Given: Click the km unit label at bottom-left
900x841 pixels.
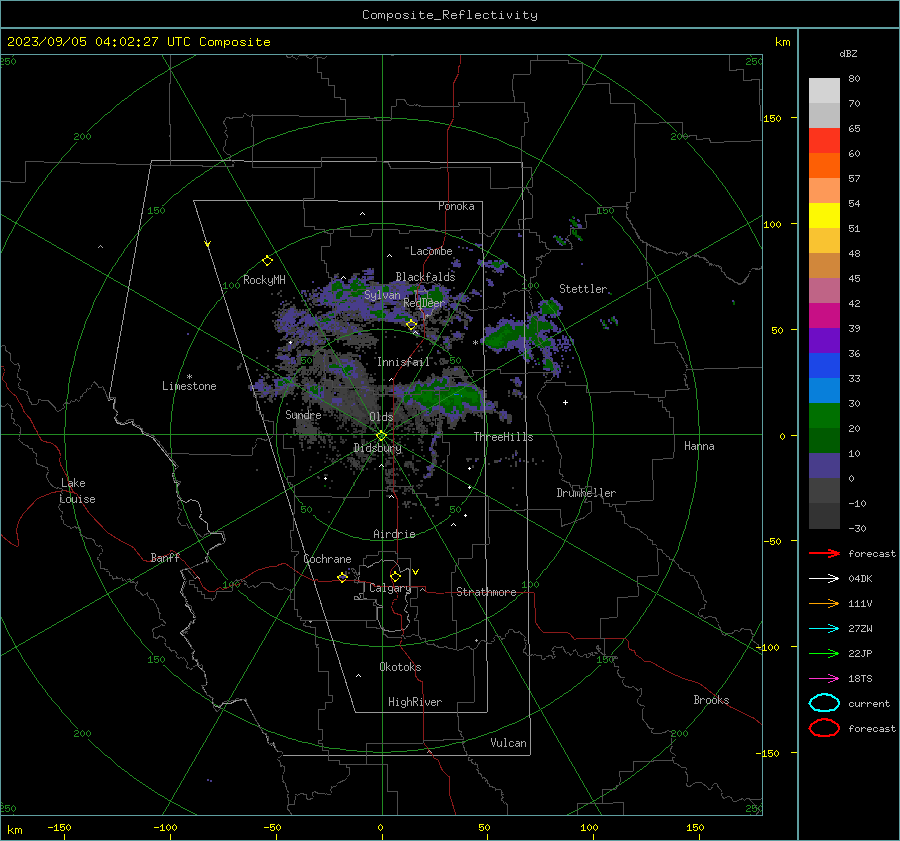Looking at the screenshot, I should pyautogui.click(x=14, y=830).
